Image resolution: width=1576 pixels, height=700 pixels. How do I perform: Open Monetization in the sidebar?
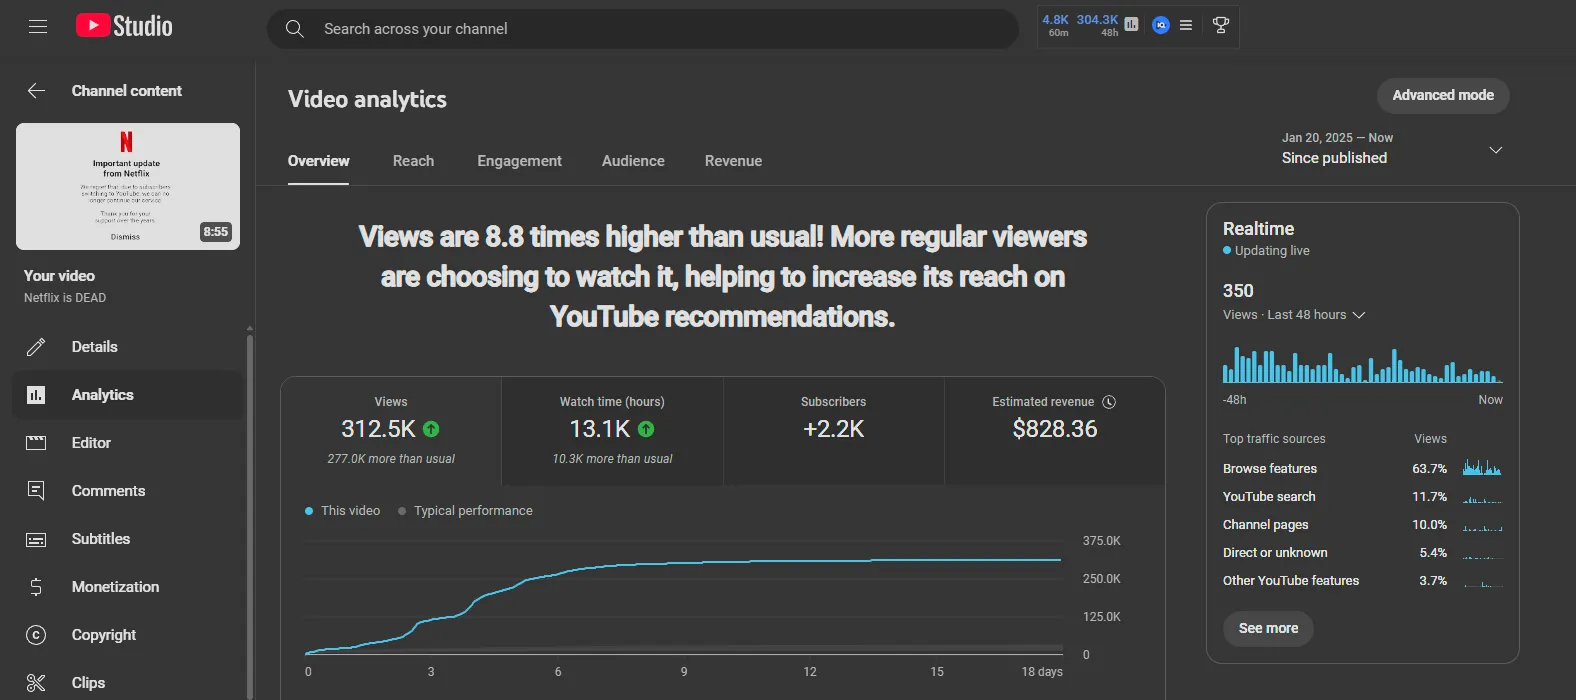(x=128, y=587)
